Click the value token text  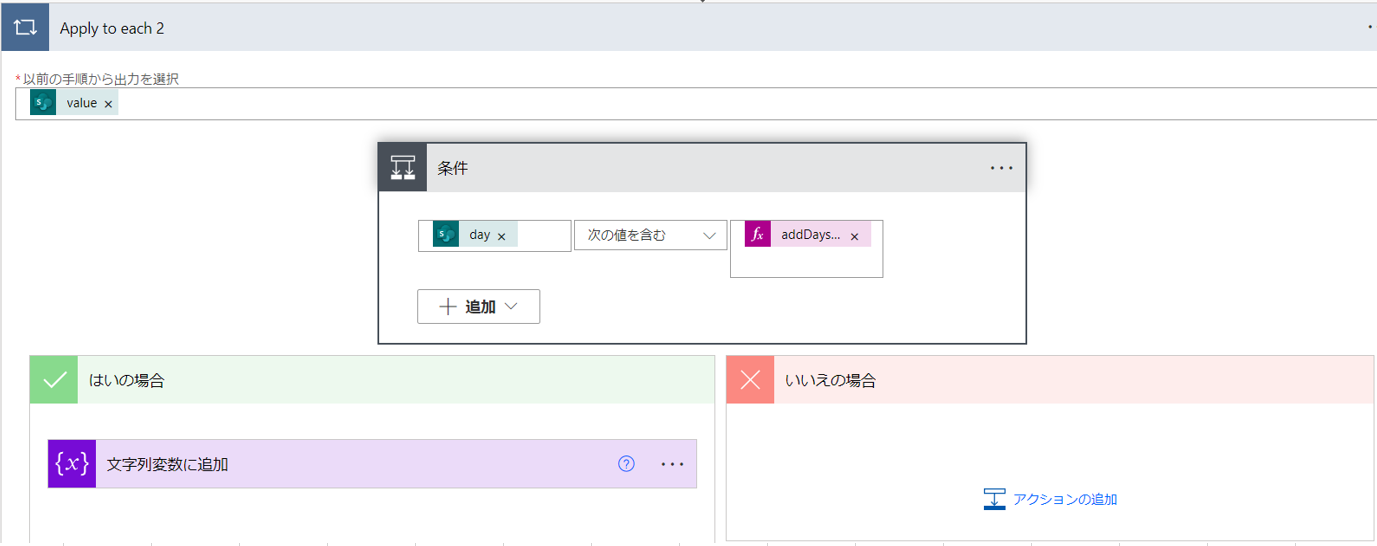click(82, 103)
